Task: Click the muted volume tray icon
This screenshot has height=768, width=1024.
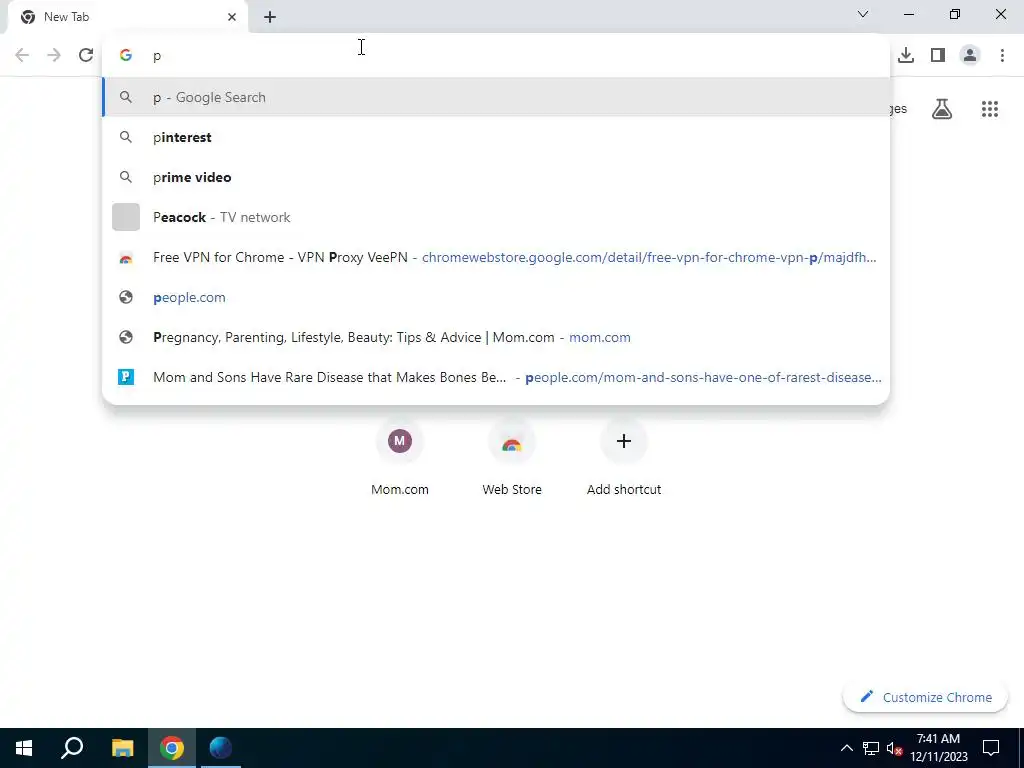Action: (x=894, y=748)
